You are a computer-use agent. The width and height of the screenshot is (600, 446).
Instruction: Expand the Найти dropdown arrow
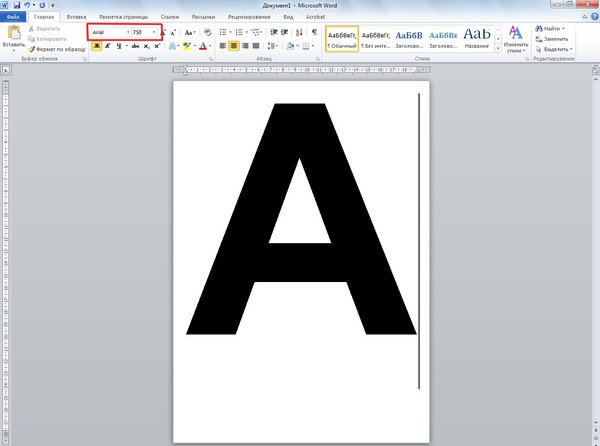pos(563,29)
